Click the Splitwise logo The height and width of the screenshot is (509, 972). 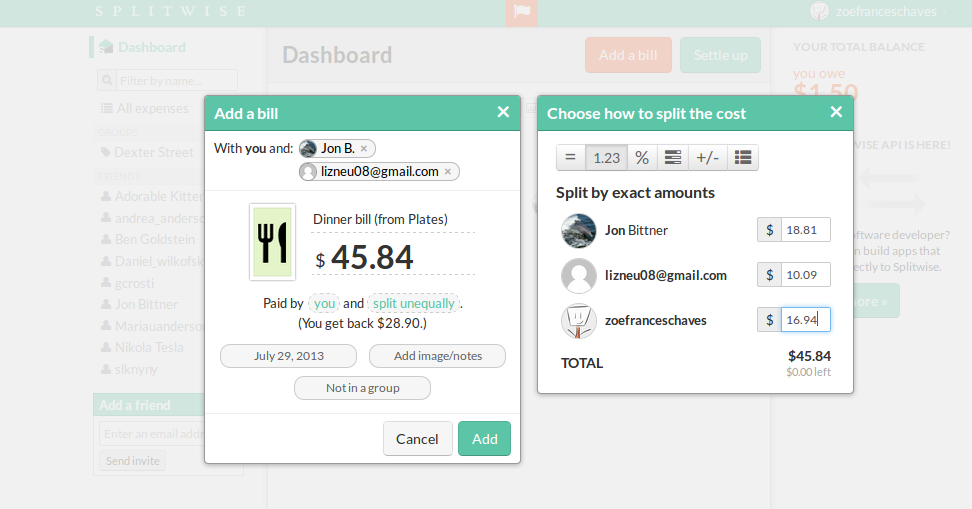click(170, 11)
